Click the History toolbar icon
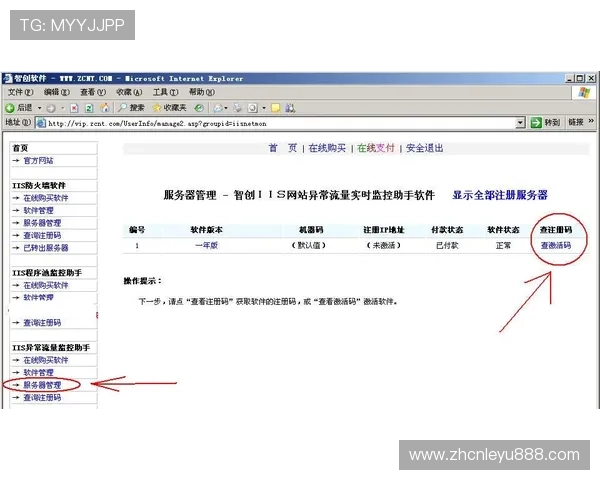This screenshot has width=600, height=480. (x=199, y=108)
